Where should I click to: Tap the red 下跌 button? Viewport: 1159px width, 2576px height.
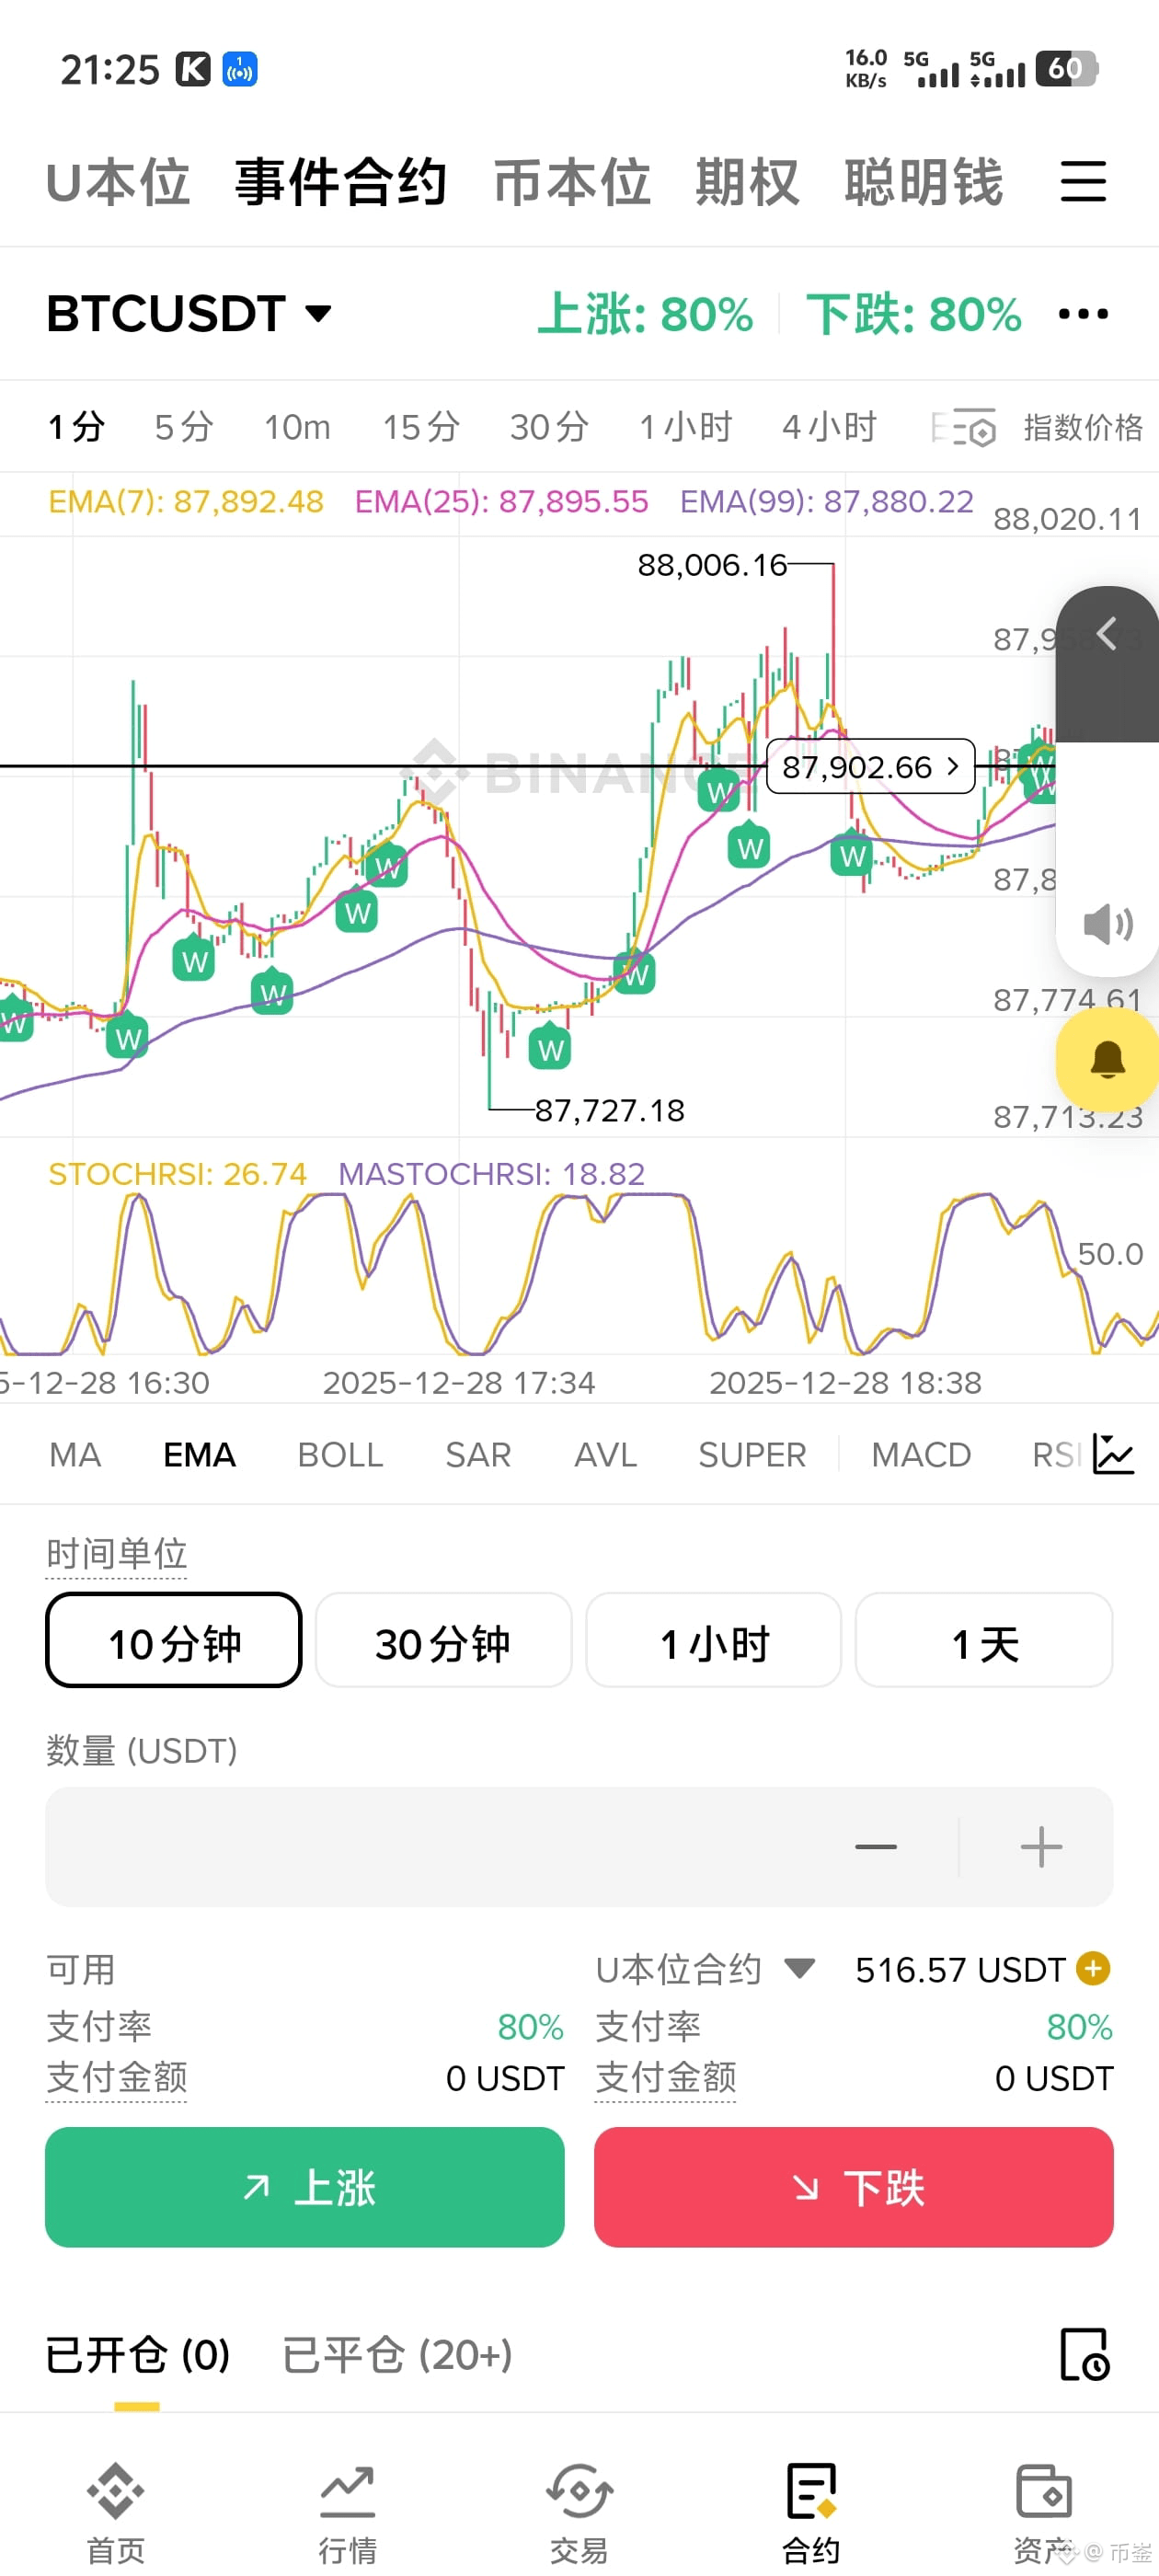[854, 2187]
